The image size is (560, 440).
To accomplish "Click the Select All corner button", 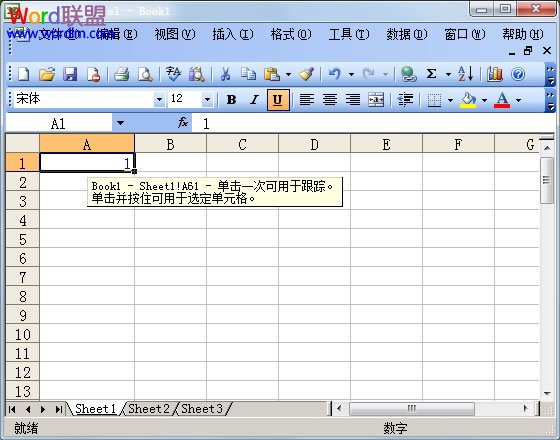I will point(22,144).
